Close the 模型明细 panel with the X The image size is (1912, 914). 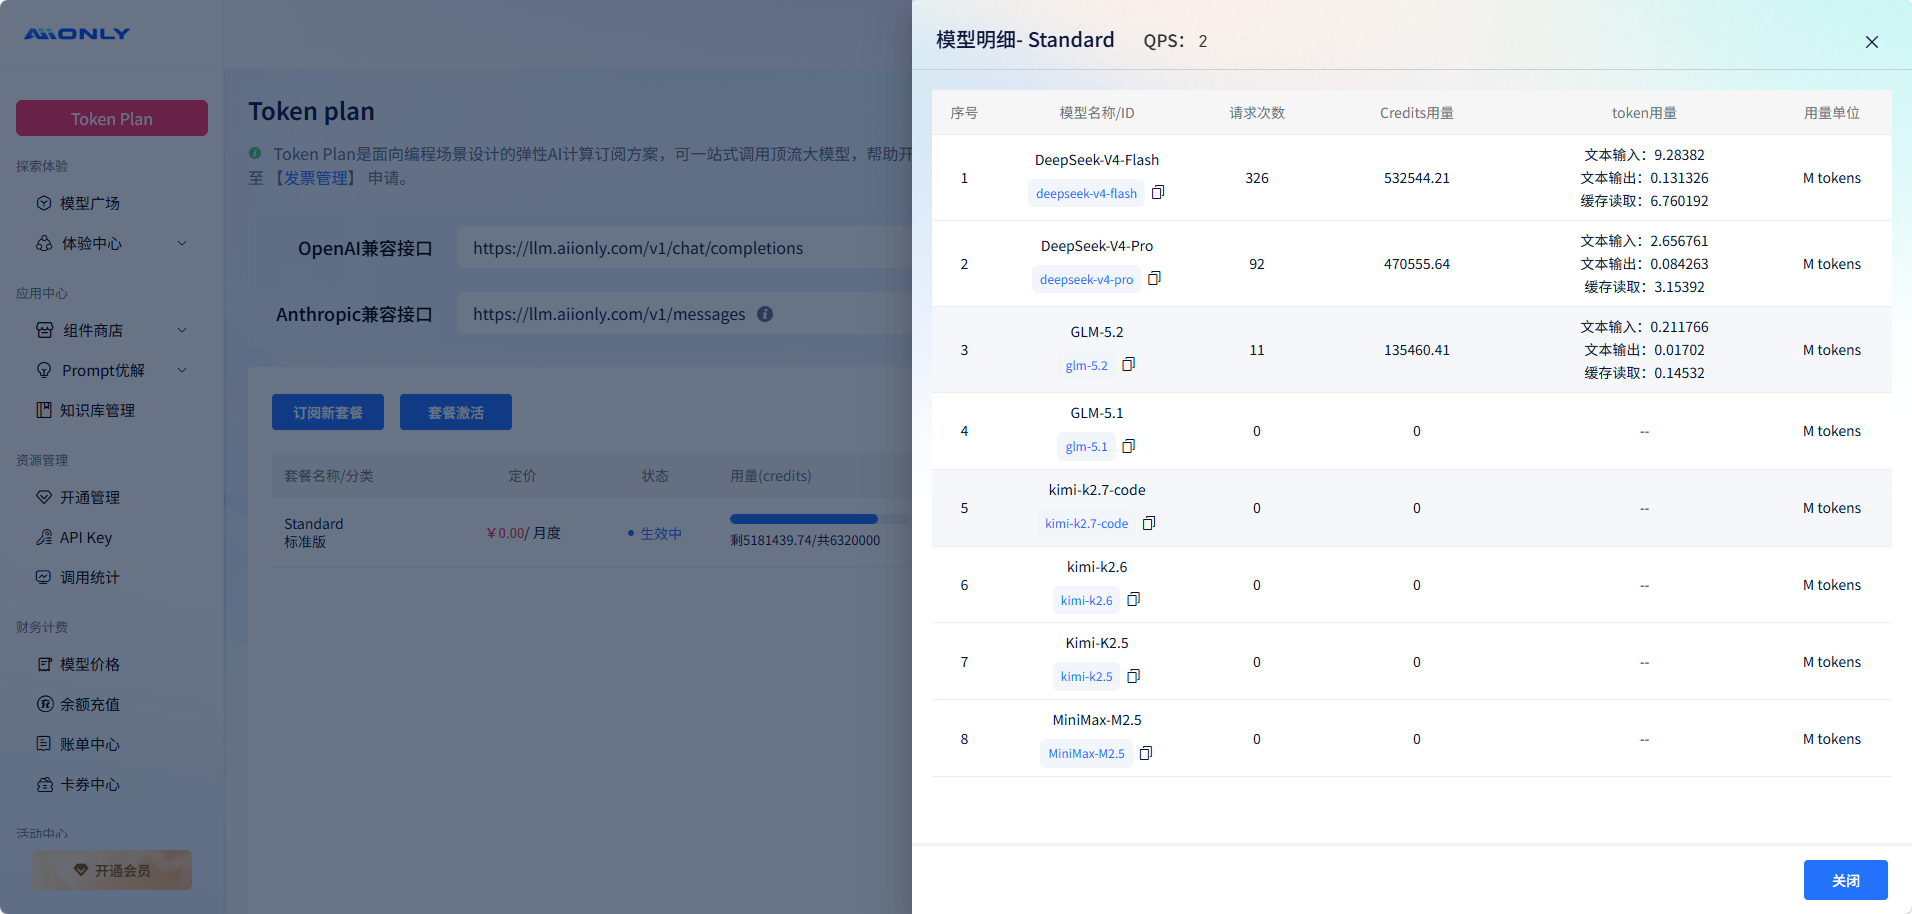click(1871, 42)
